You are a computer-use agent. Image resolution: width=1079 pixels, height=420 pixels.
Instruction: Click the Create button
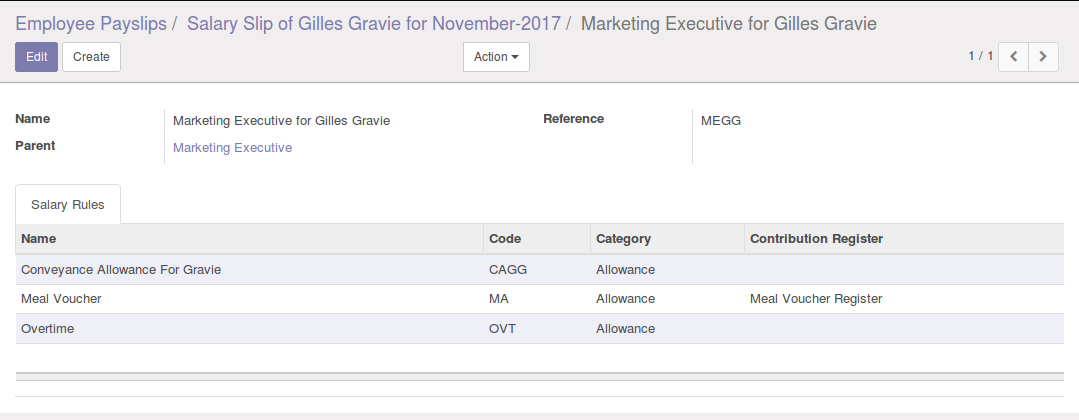pos(91,57)
